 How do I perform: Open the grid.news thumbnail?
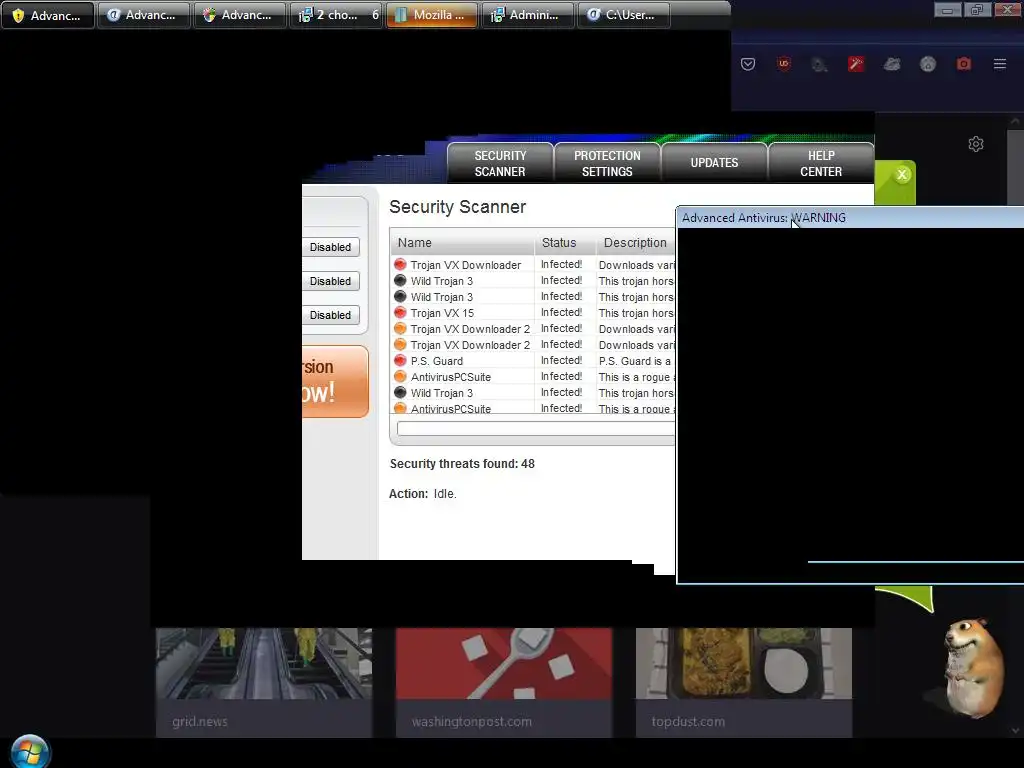pyautogui.click(x=264, y=664)
